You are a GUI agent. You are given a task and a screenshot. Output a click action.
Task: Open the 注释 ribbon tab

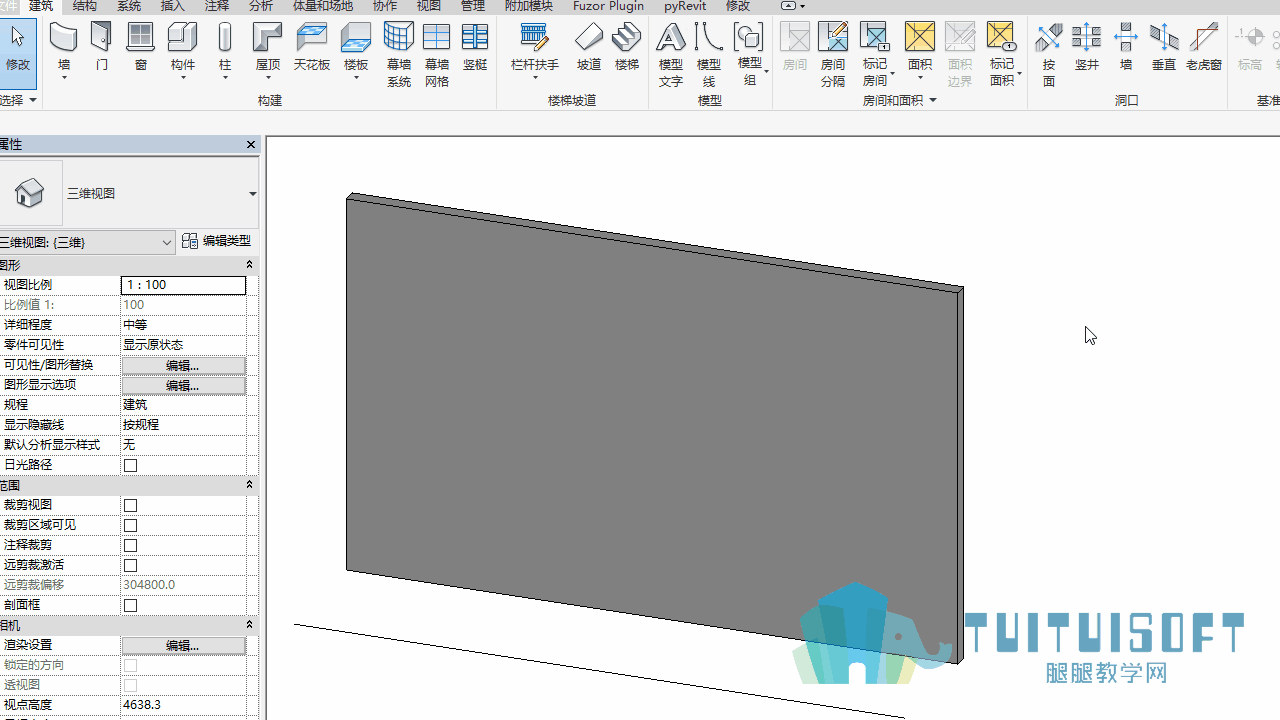tap(217, 6)
